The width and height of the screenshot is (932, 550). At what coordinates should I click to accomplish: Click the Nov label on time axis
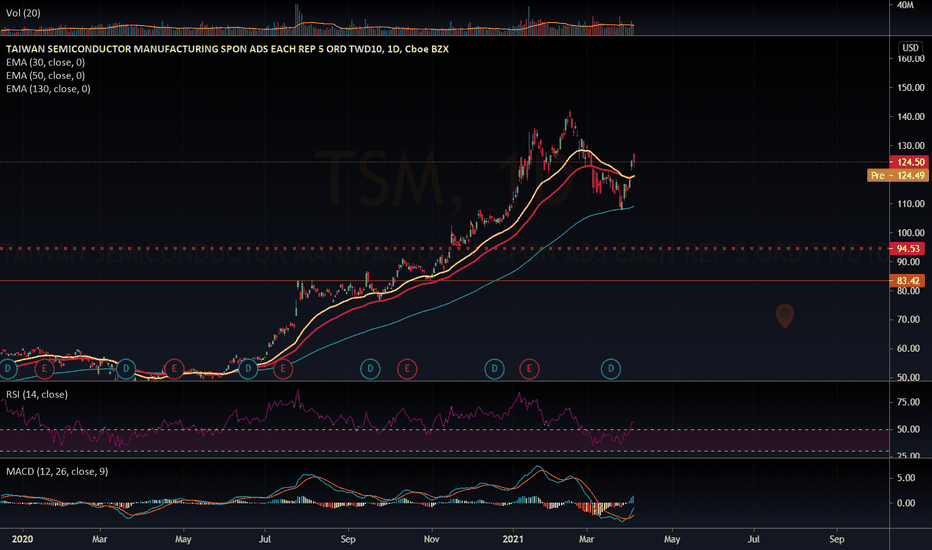pyautogui.click(x=432, y=539)
